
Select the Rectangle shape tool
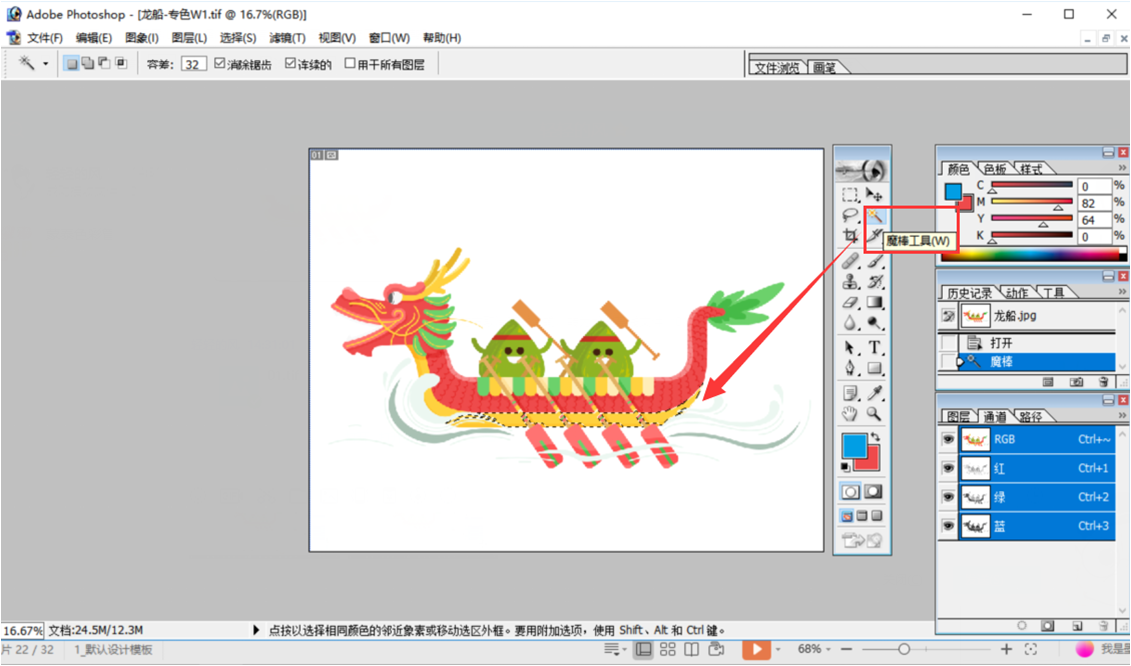(x=874, y=368)
